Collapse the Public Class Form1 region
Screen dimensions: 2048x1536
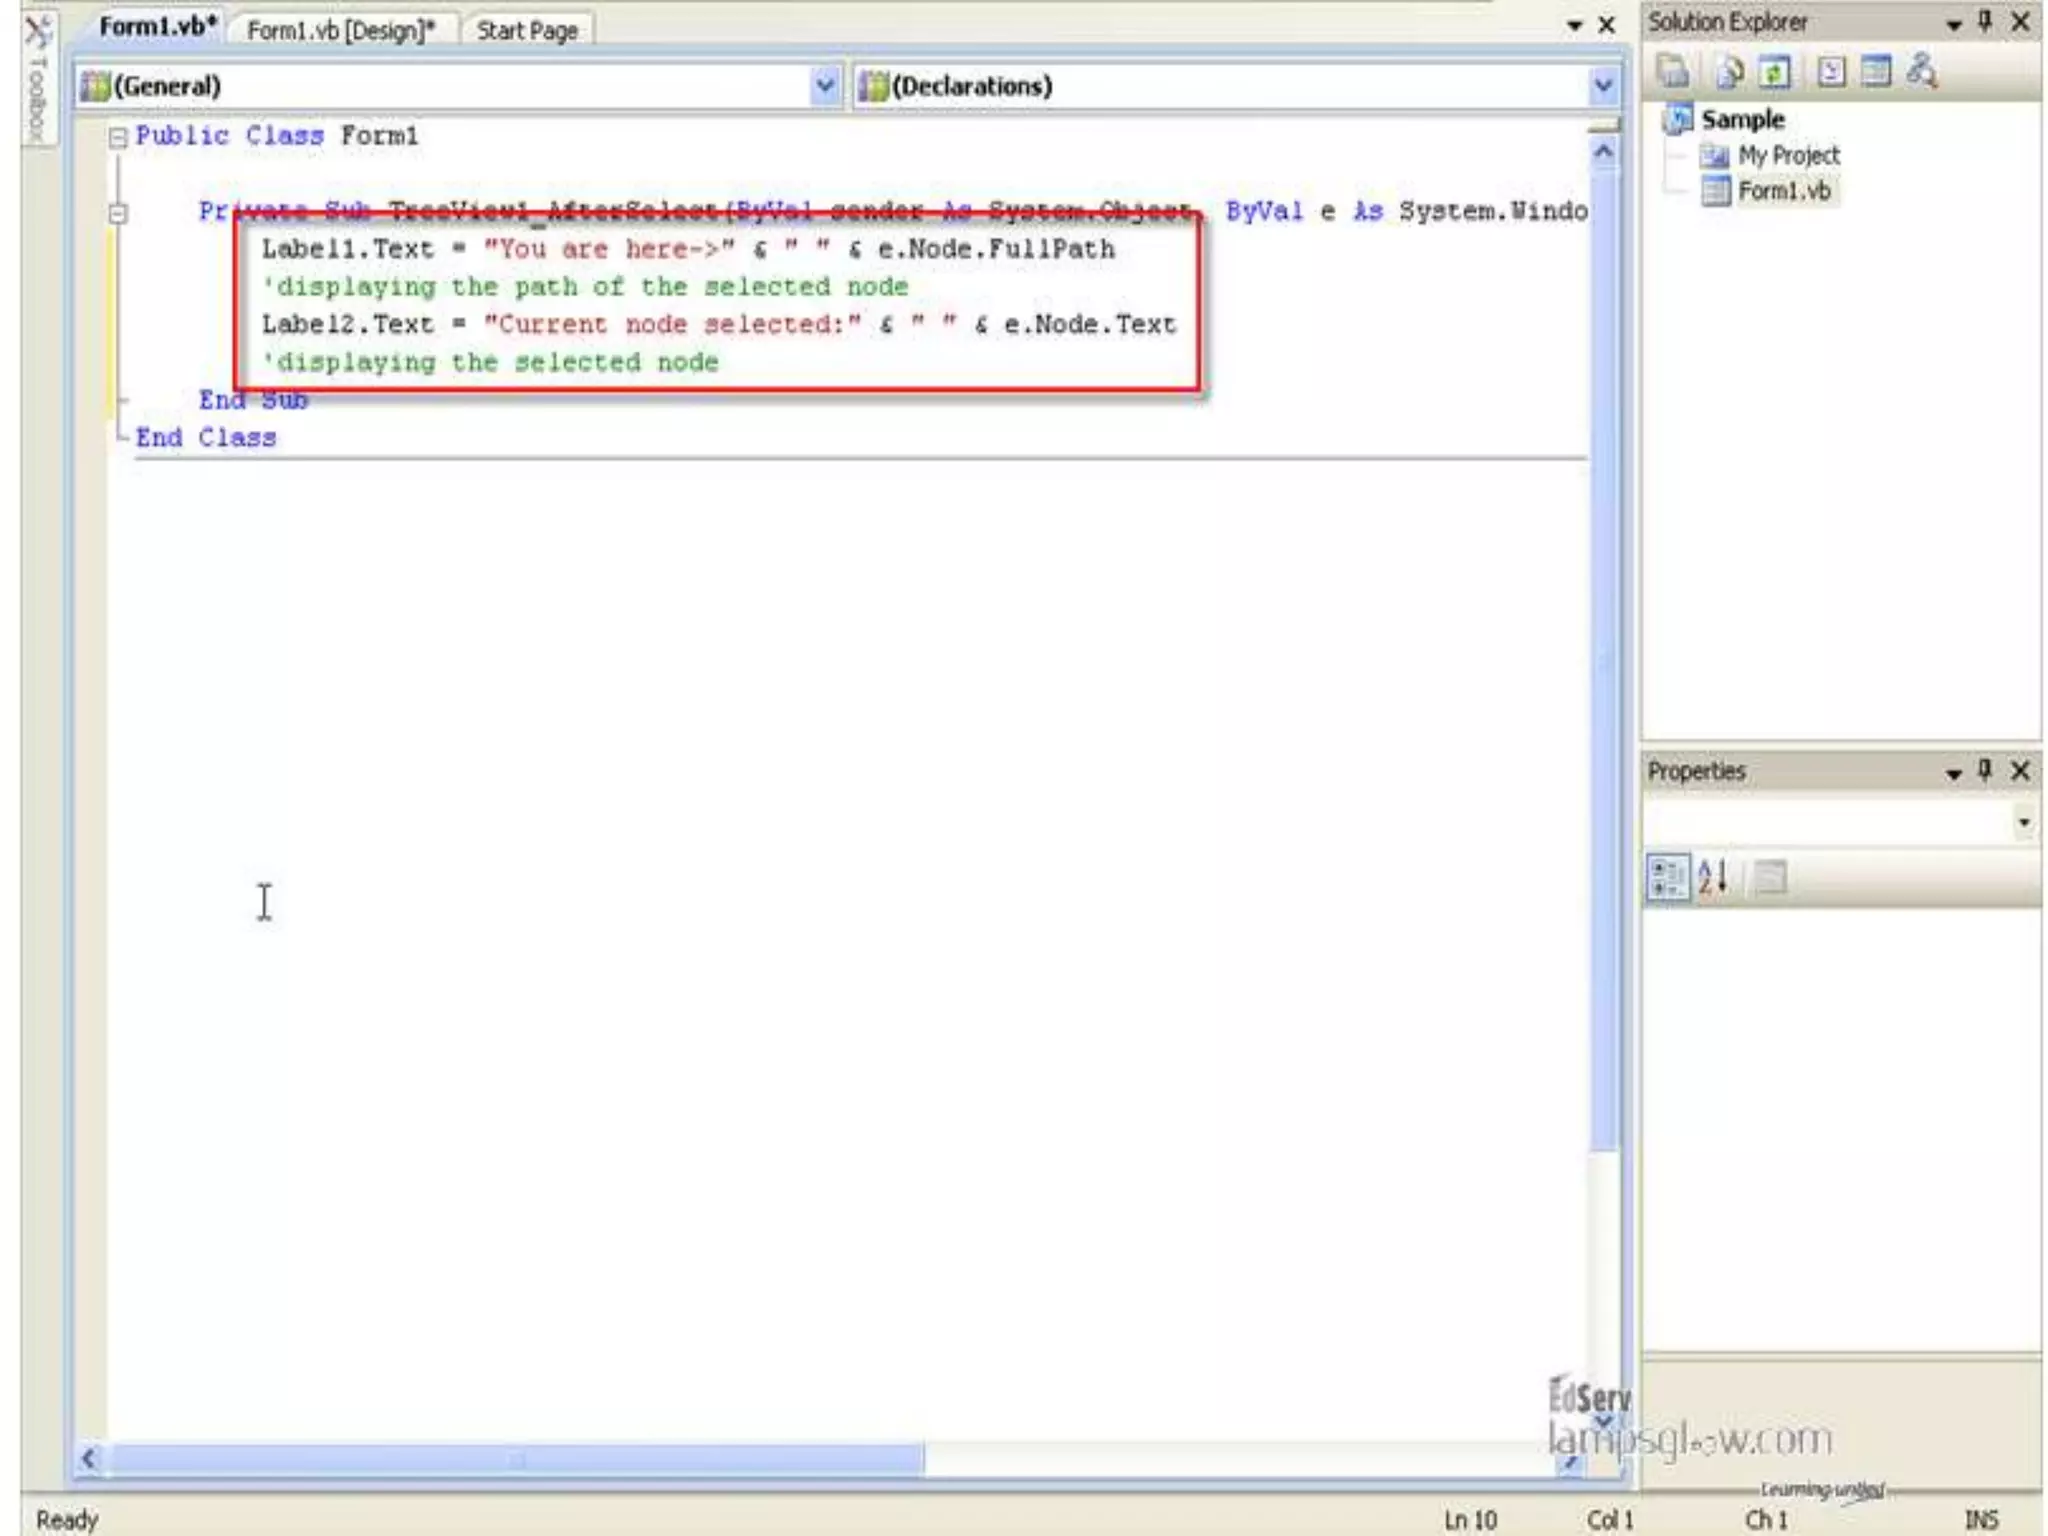point(118,137)
